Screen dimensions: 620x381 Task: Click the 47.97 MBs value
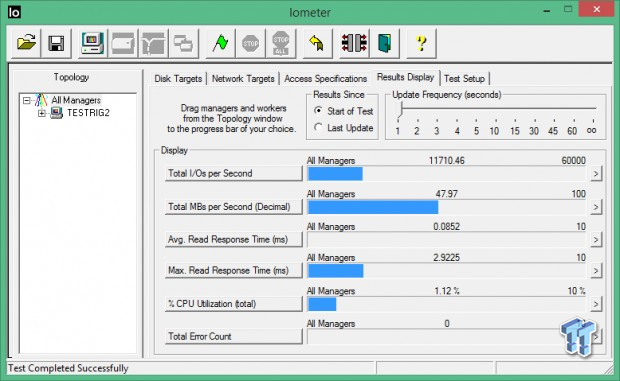[x=446, y=194]
